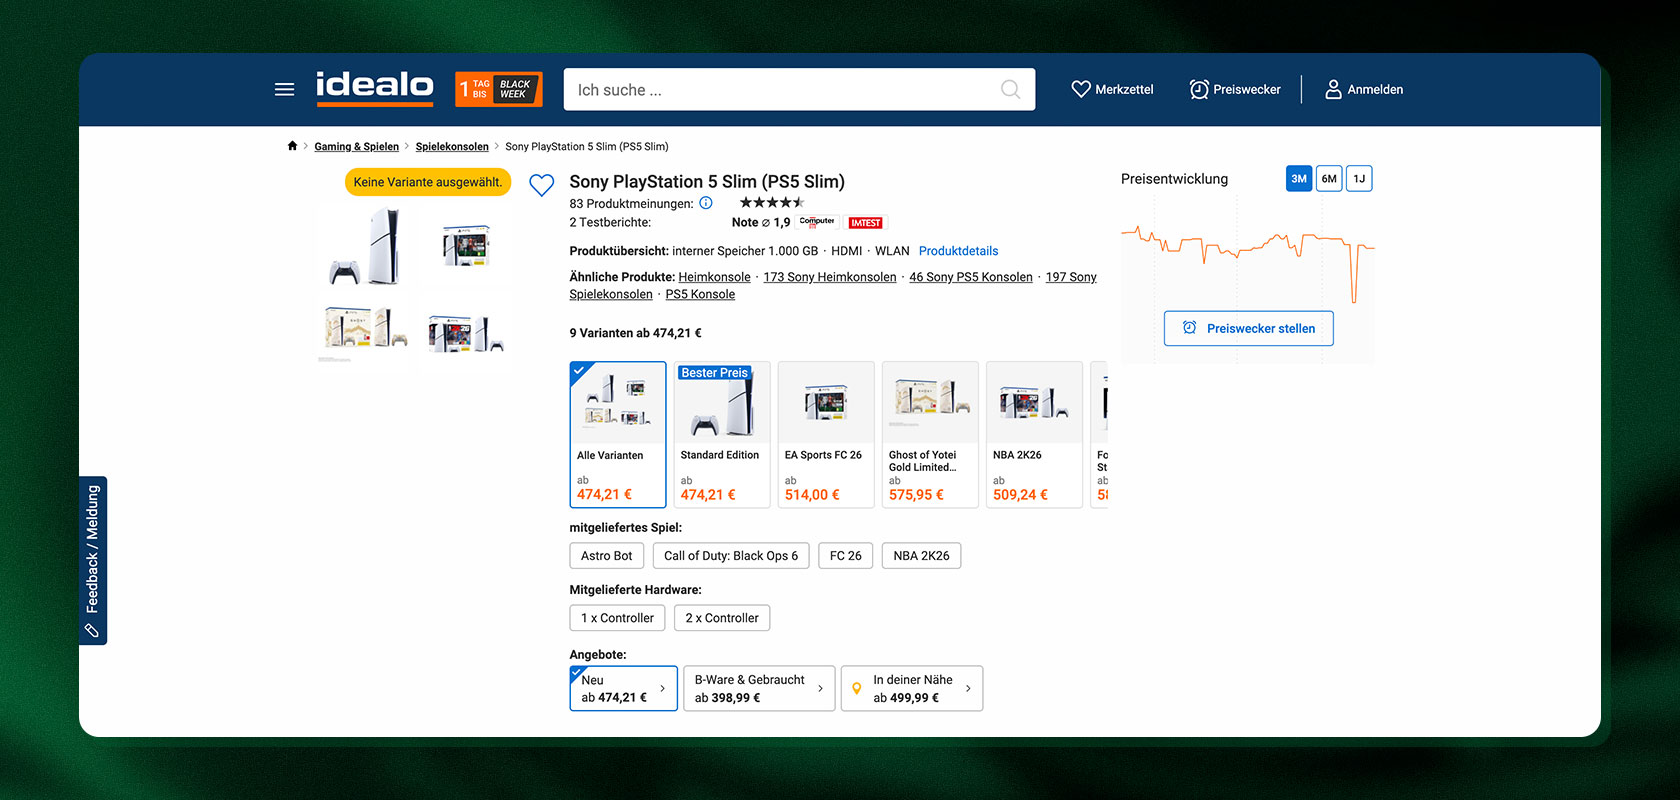Click the Computer Bild test logo

pyautogui.click(x=817, y=222)
